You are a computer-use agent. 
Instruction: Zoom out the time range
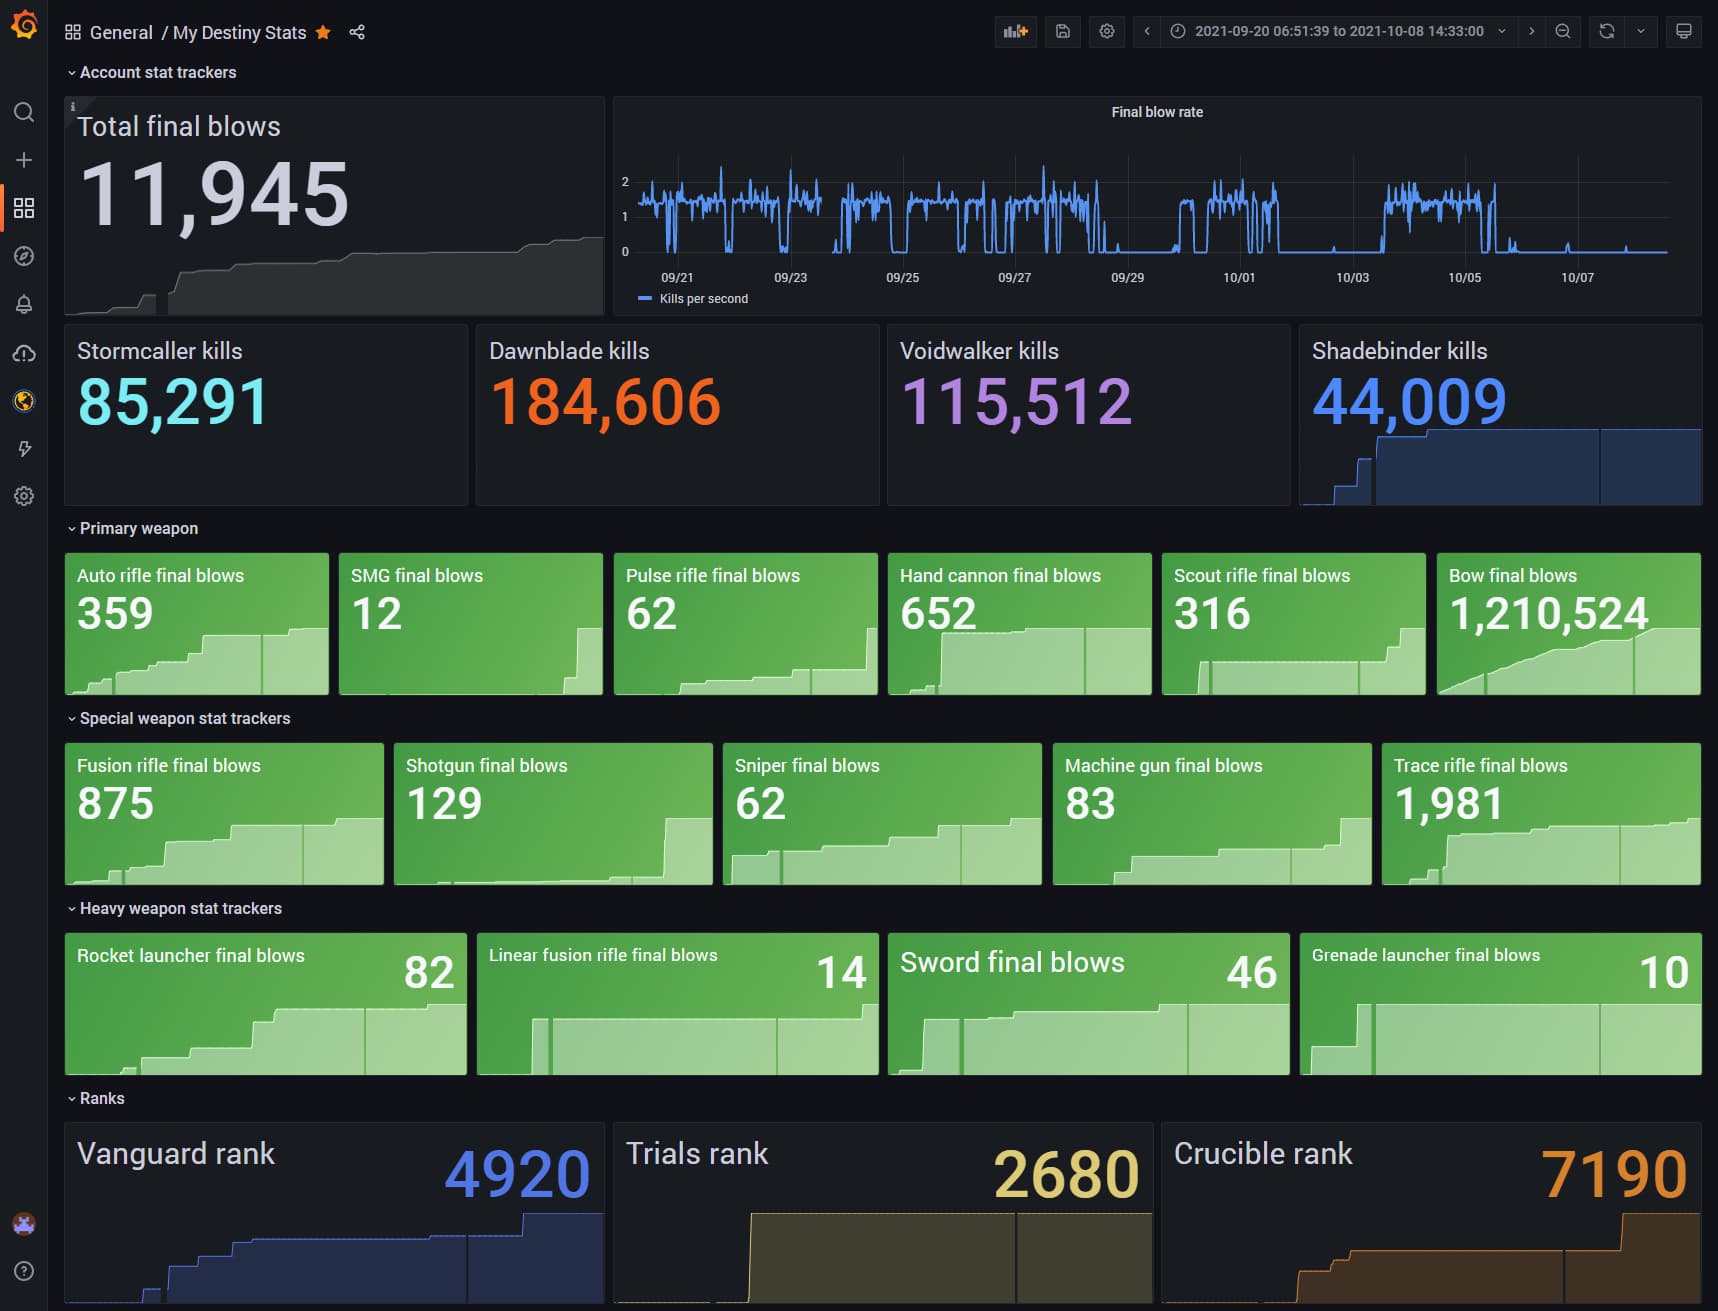pyautogui.click(x=1563, y=31)
